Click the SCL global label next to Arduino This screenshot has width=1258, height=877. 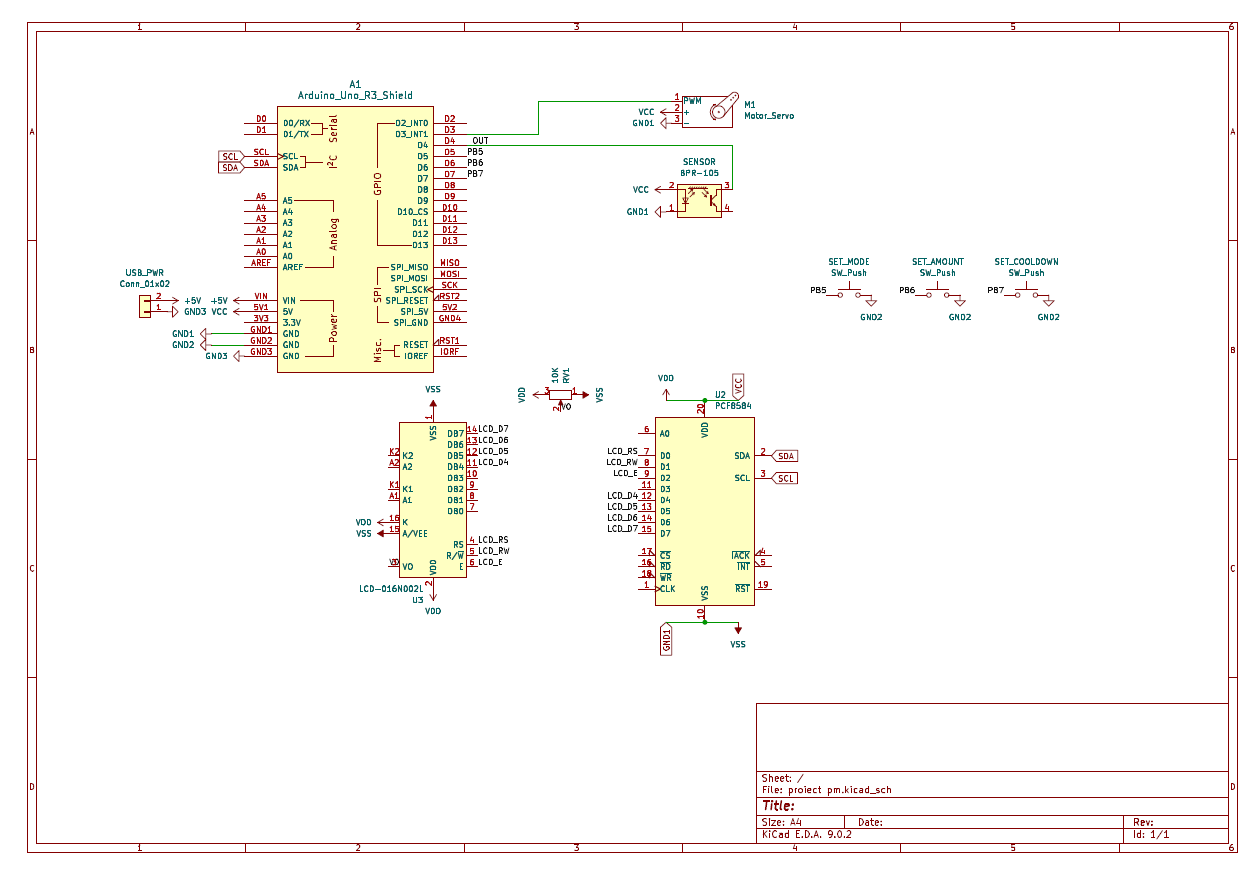[x=230, y=157]
